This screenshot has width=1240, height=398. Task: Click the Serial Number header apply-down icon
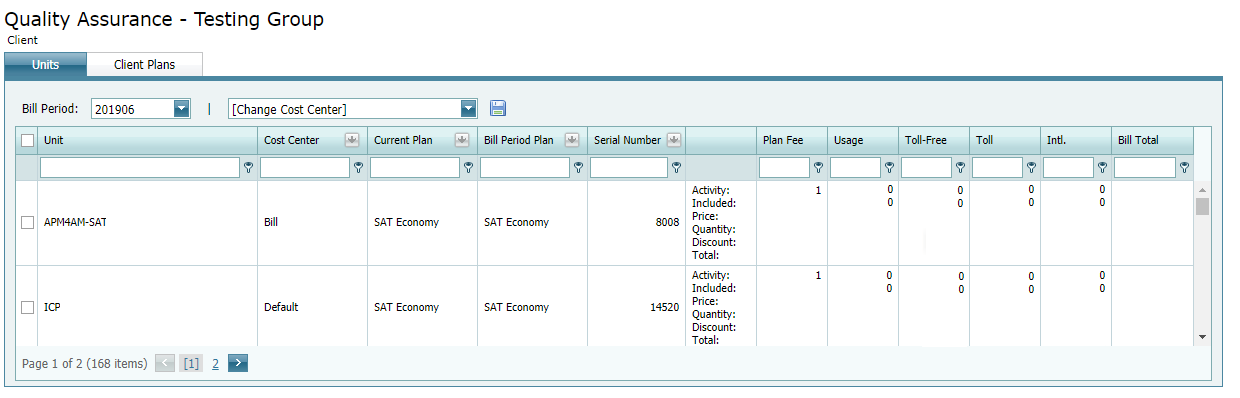(674, 140)
